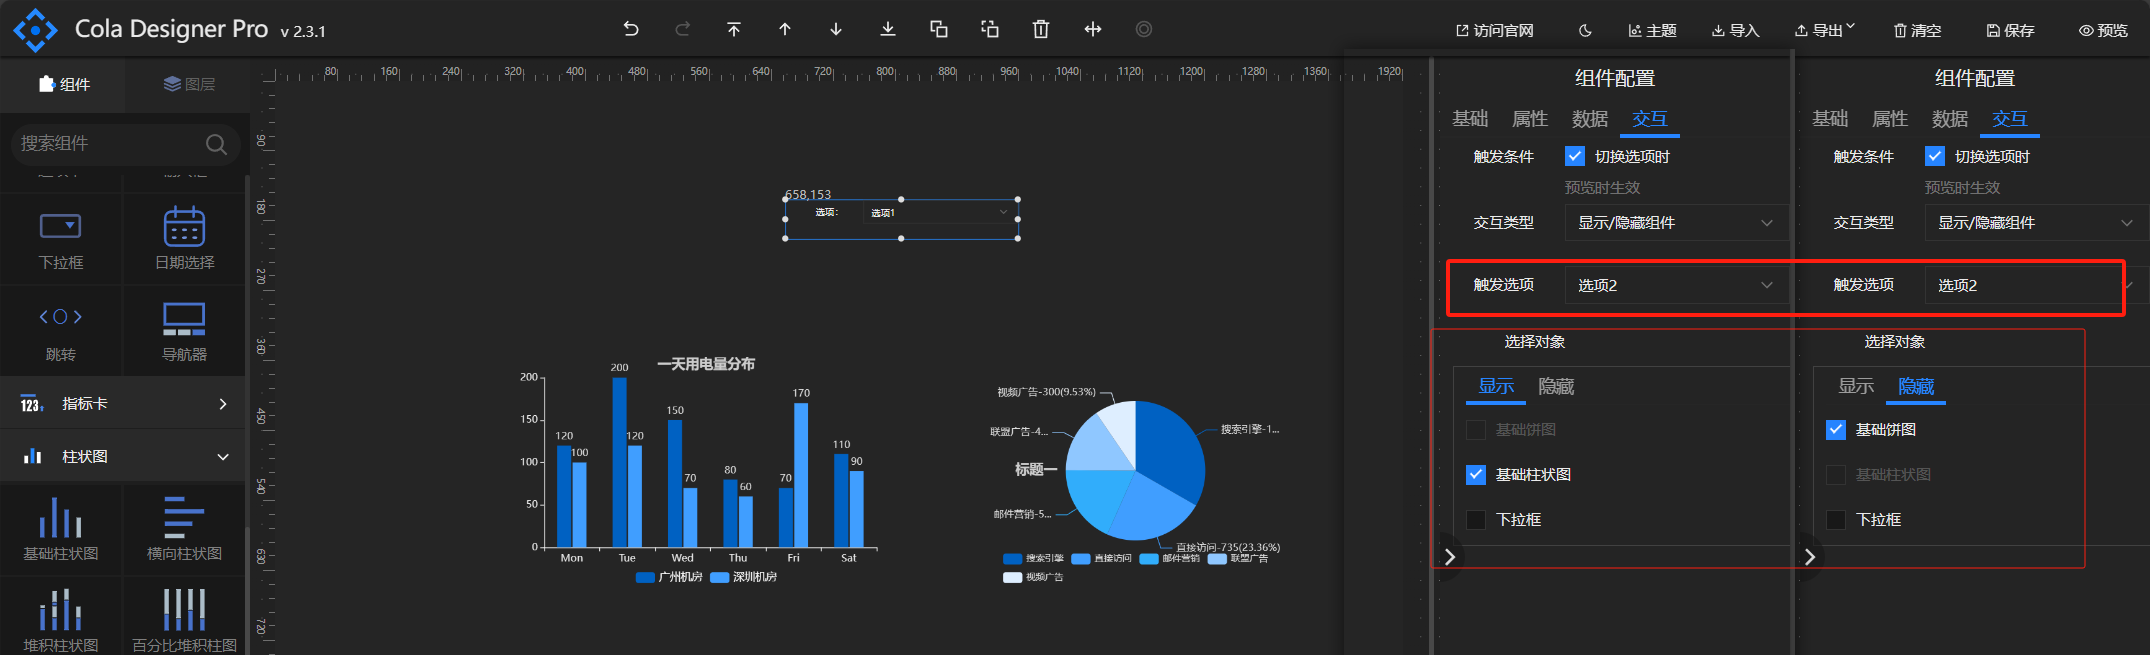Toggle dark mode with the moon icon
2150x655 pixels.
(1585, 31)
